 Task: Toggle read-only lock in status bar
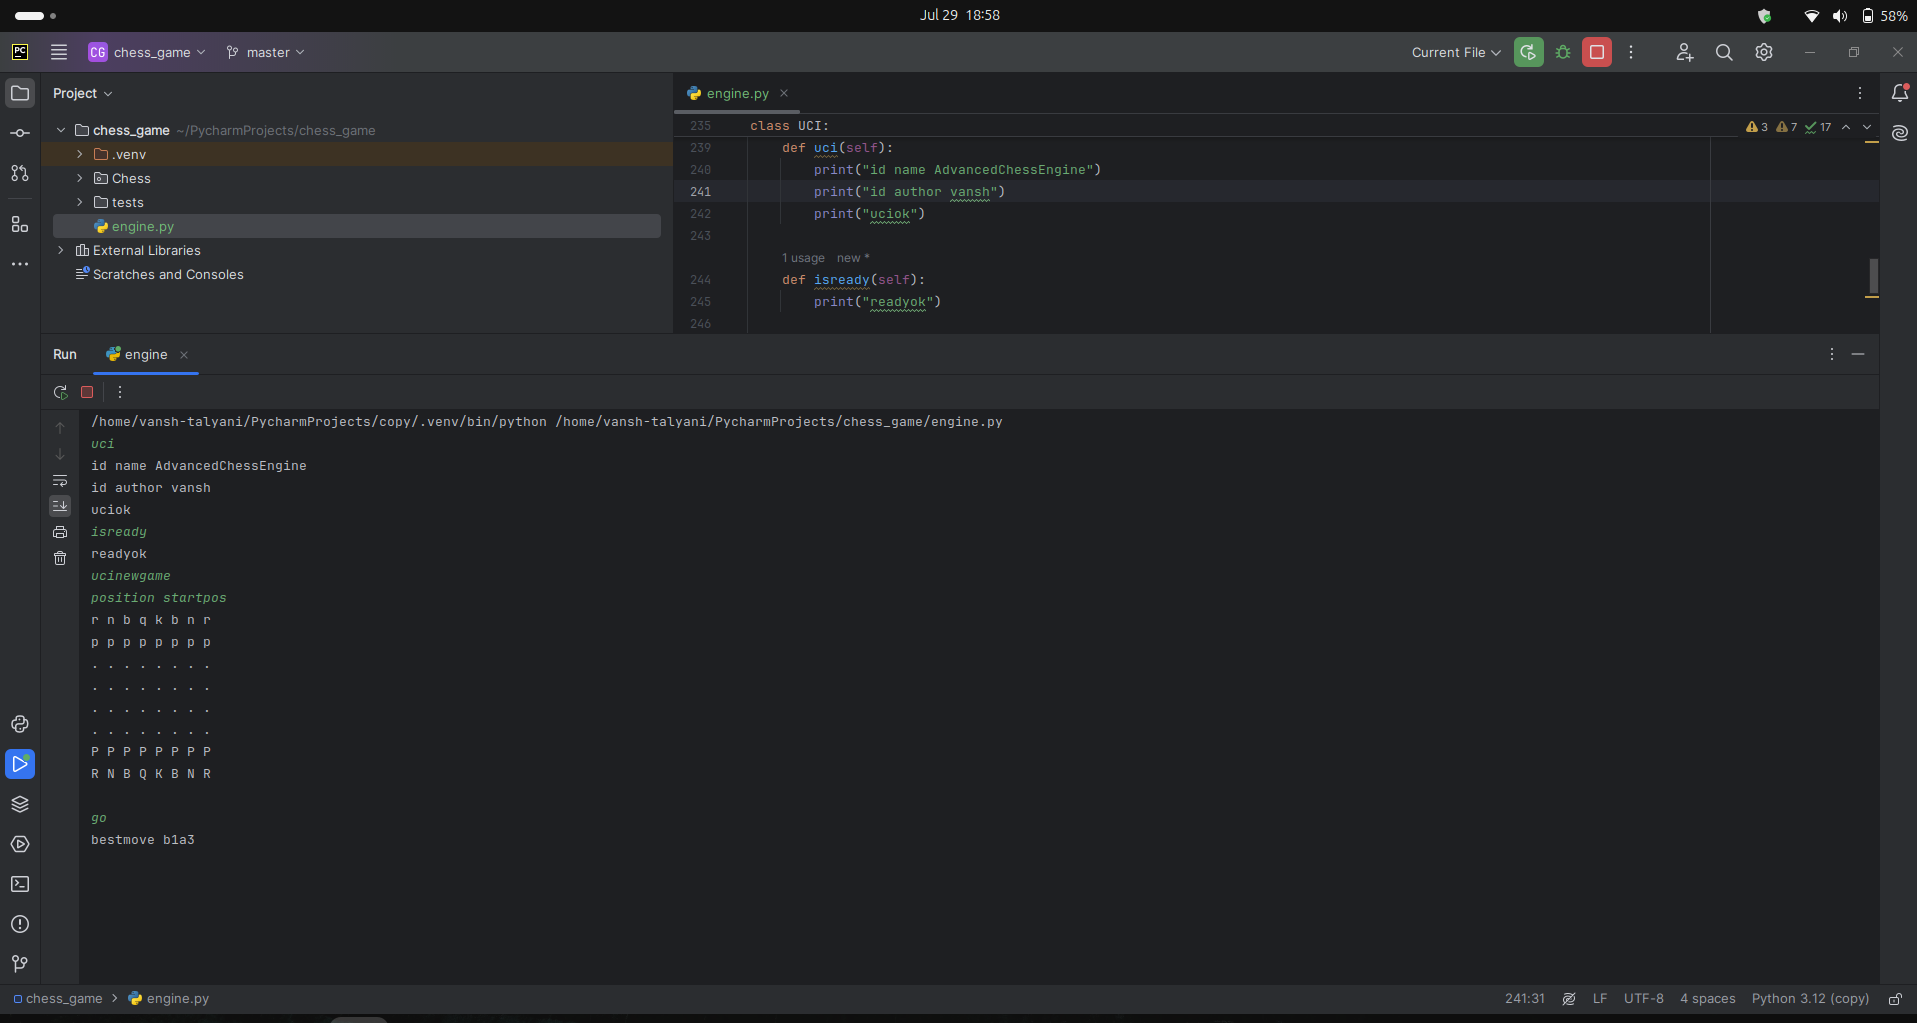point(1895,999)
